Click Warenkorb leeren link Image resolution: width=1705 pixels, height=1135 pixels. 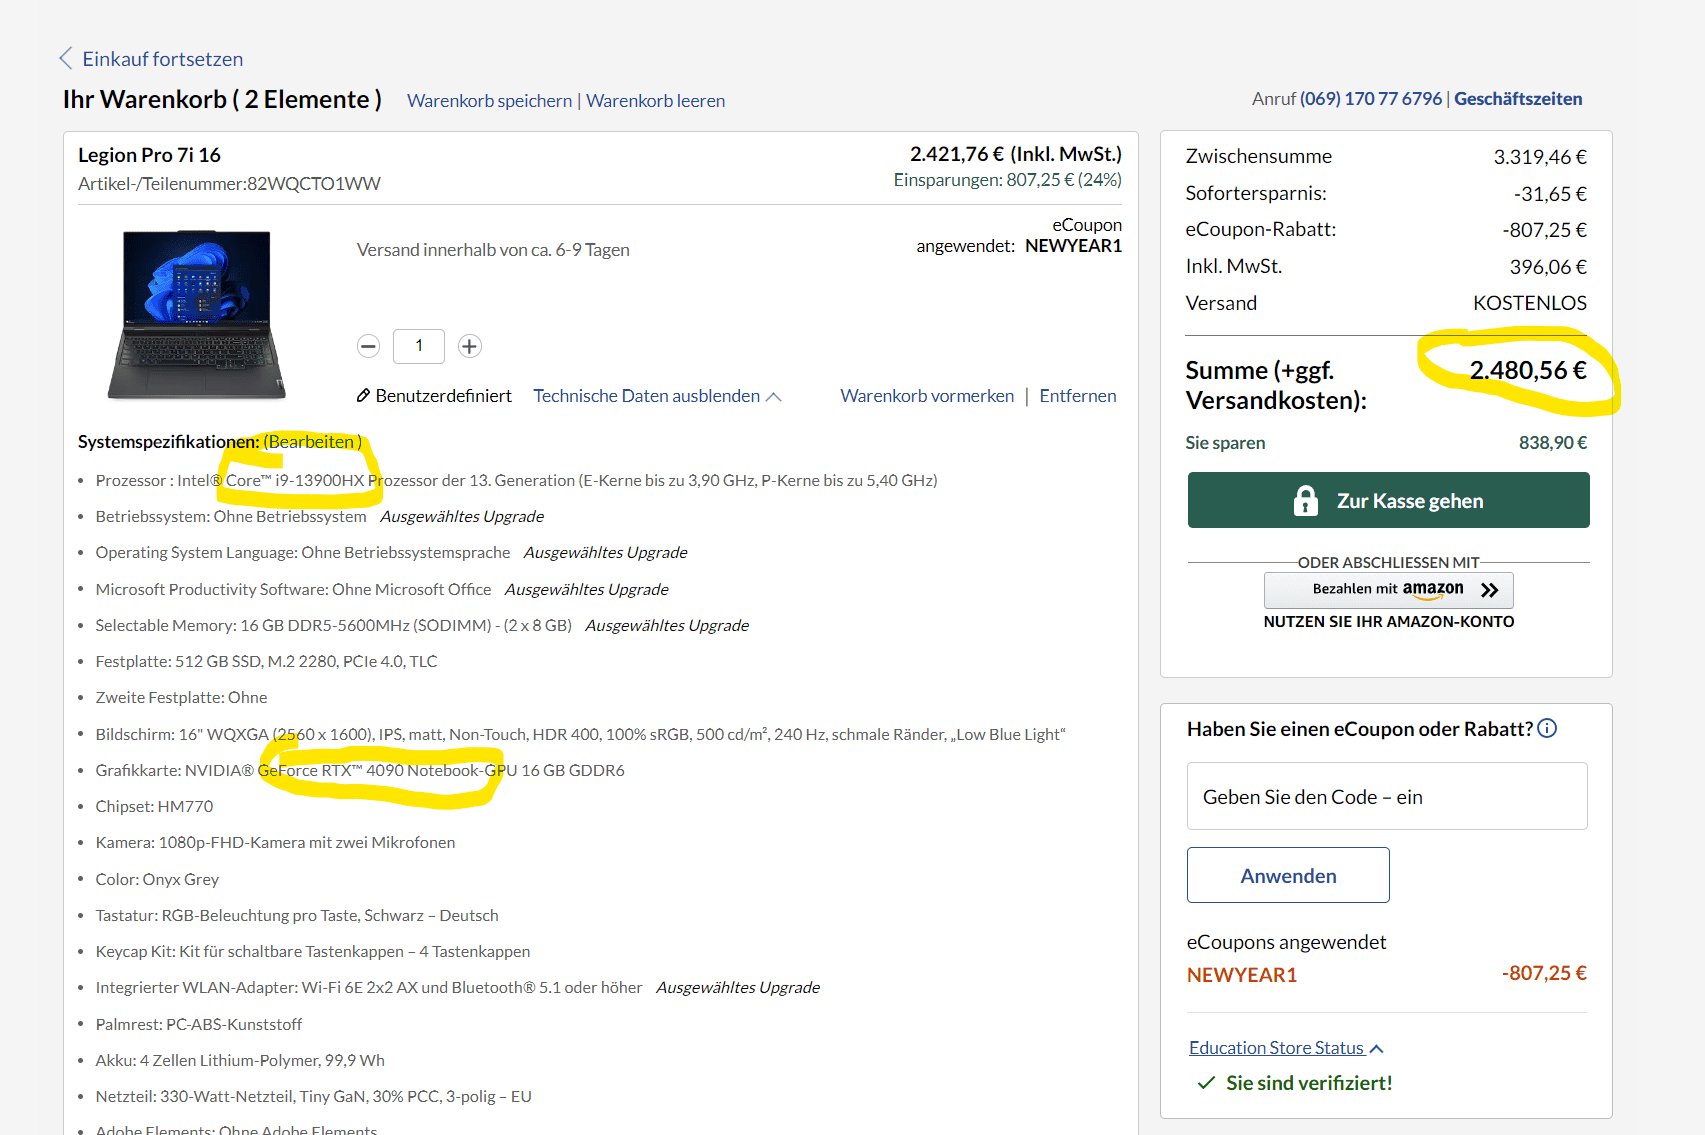click(x=655, y=101)
